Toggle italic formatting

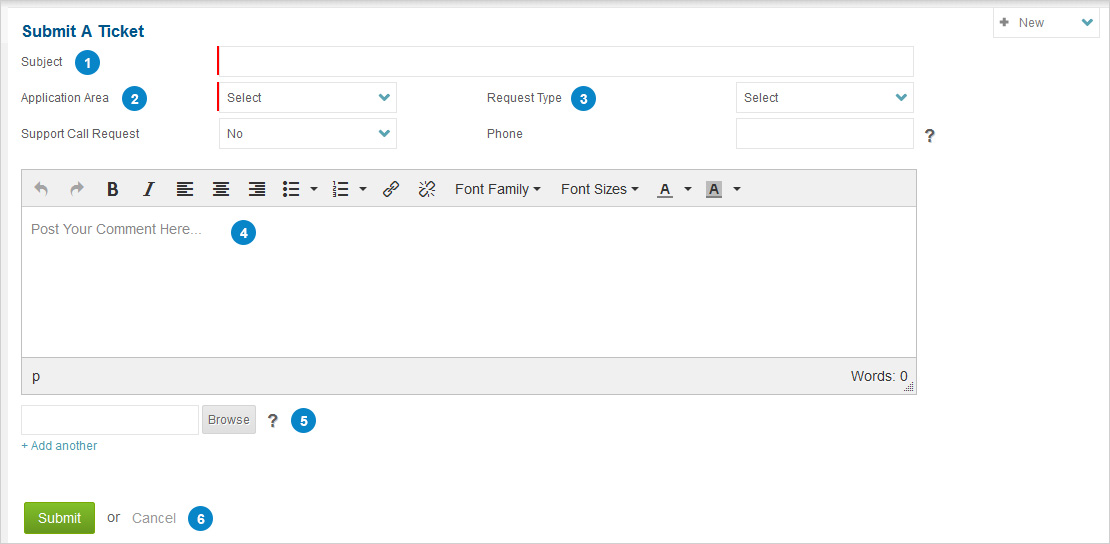tap(148, 189)
